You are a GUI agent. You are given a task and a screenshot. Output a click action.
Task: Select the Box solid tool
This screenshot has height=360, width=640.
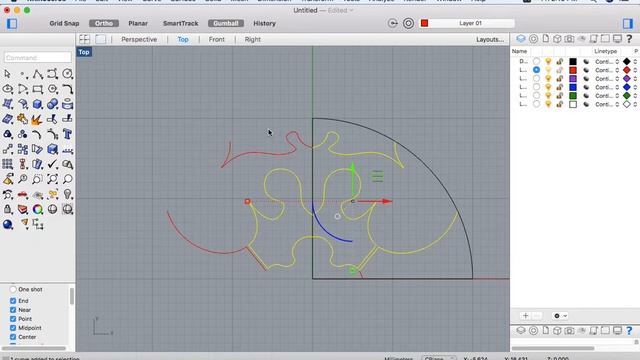[x=38, y=104]
